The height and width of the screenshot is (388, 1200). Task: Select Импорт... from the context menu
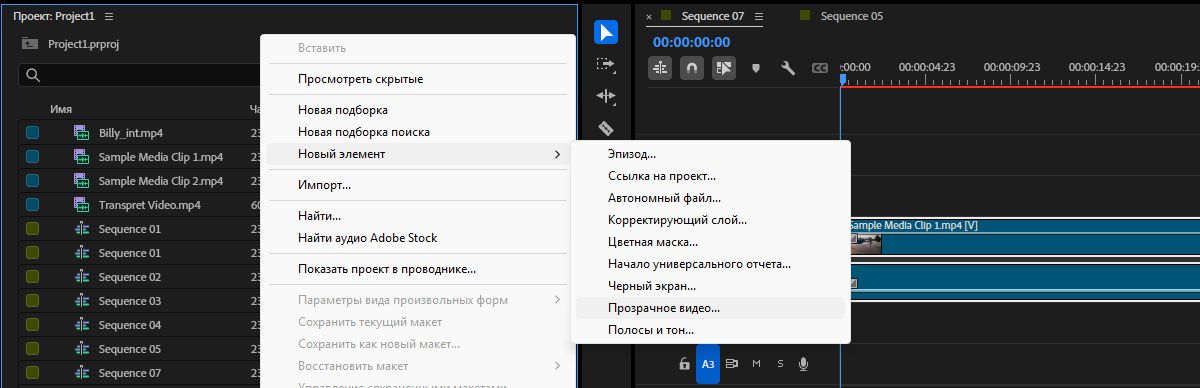(x=324, y=185)
